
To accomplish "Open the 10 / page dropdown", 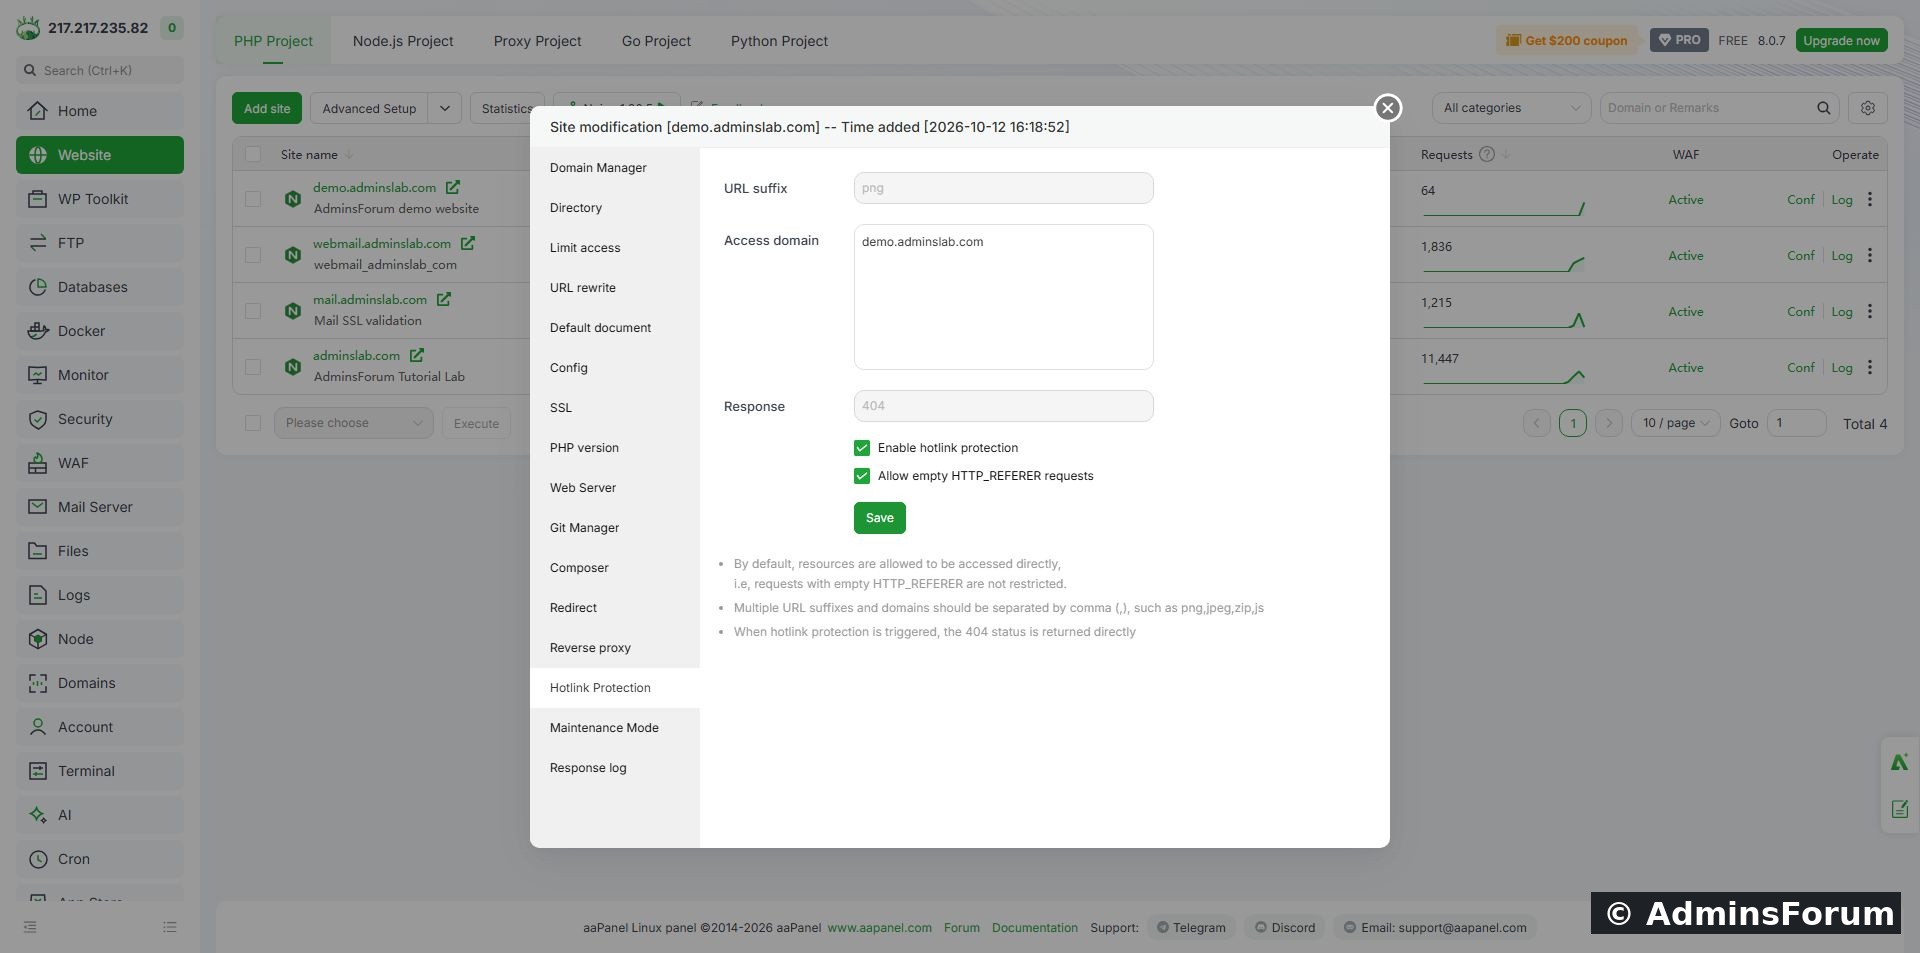I will point(1675,423).
